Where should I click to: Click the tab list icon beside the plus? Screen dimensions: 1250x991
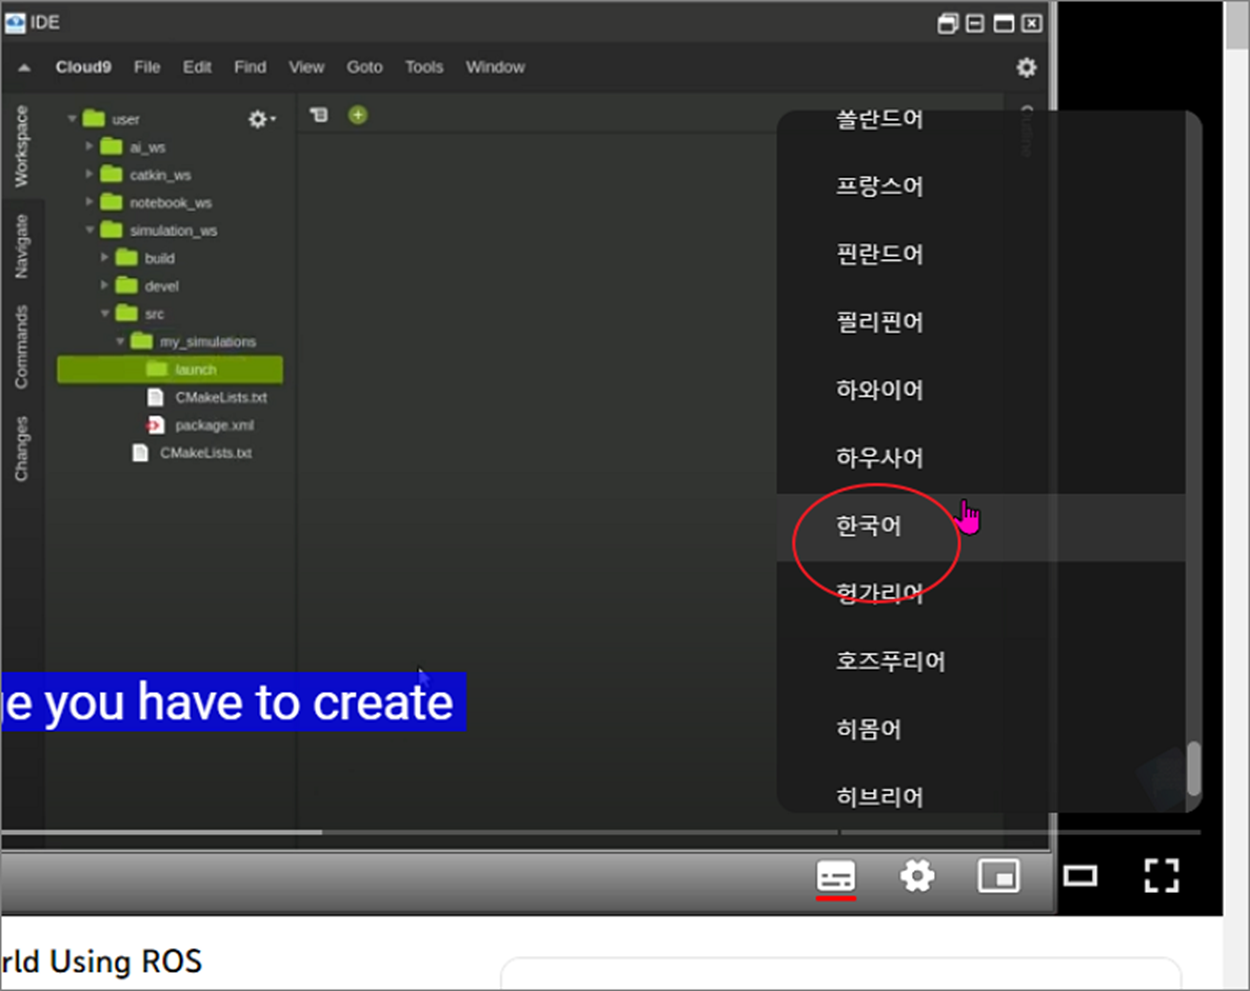(319, 115)
